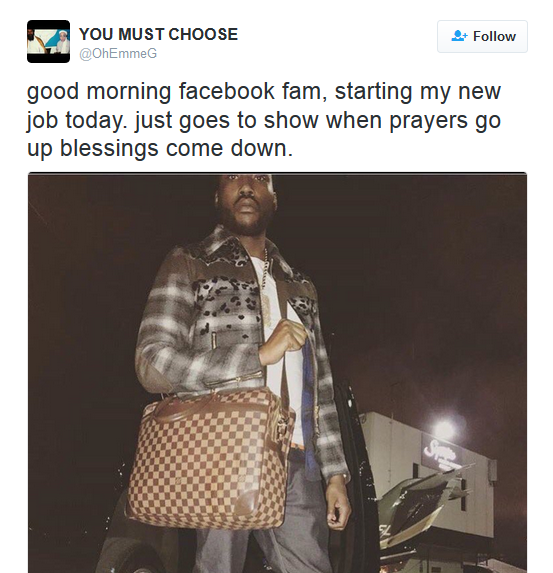Click the store sign on background building
The height and width of the screenshot is (573, 553).
(x=439, y=453)
